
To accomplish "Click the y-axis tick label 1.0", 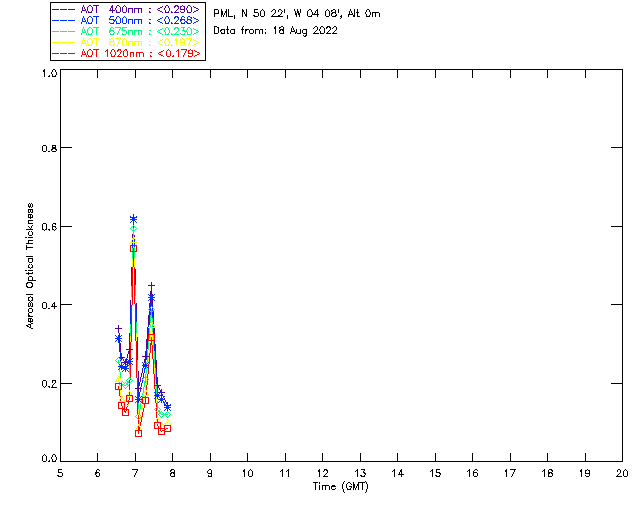I will tap(49, 73).
